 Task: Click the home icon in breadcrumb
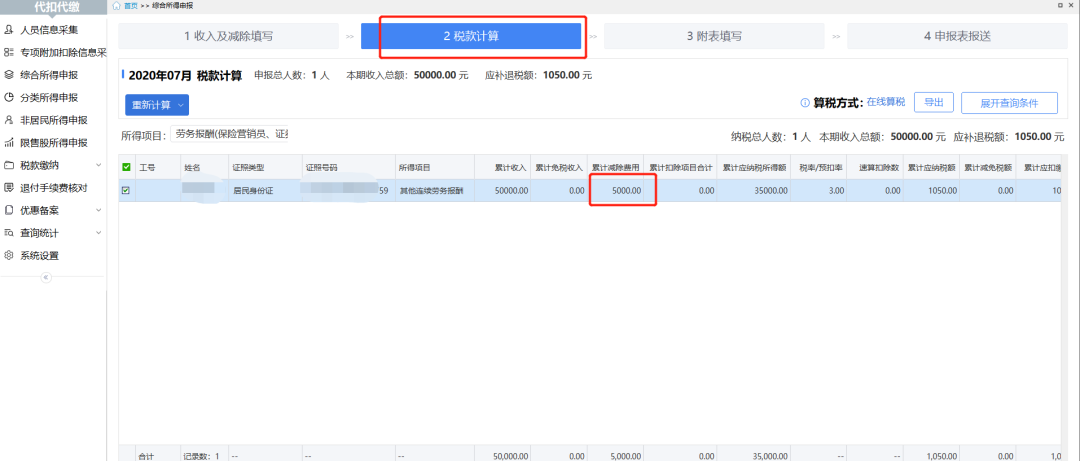click(x=116, y=5)
